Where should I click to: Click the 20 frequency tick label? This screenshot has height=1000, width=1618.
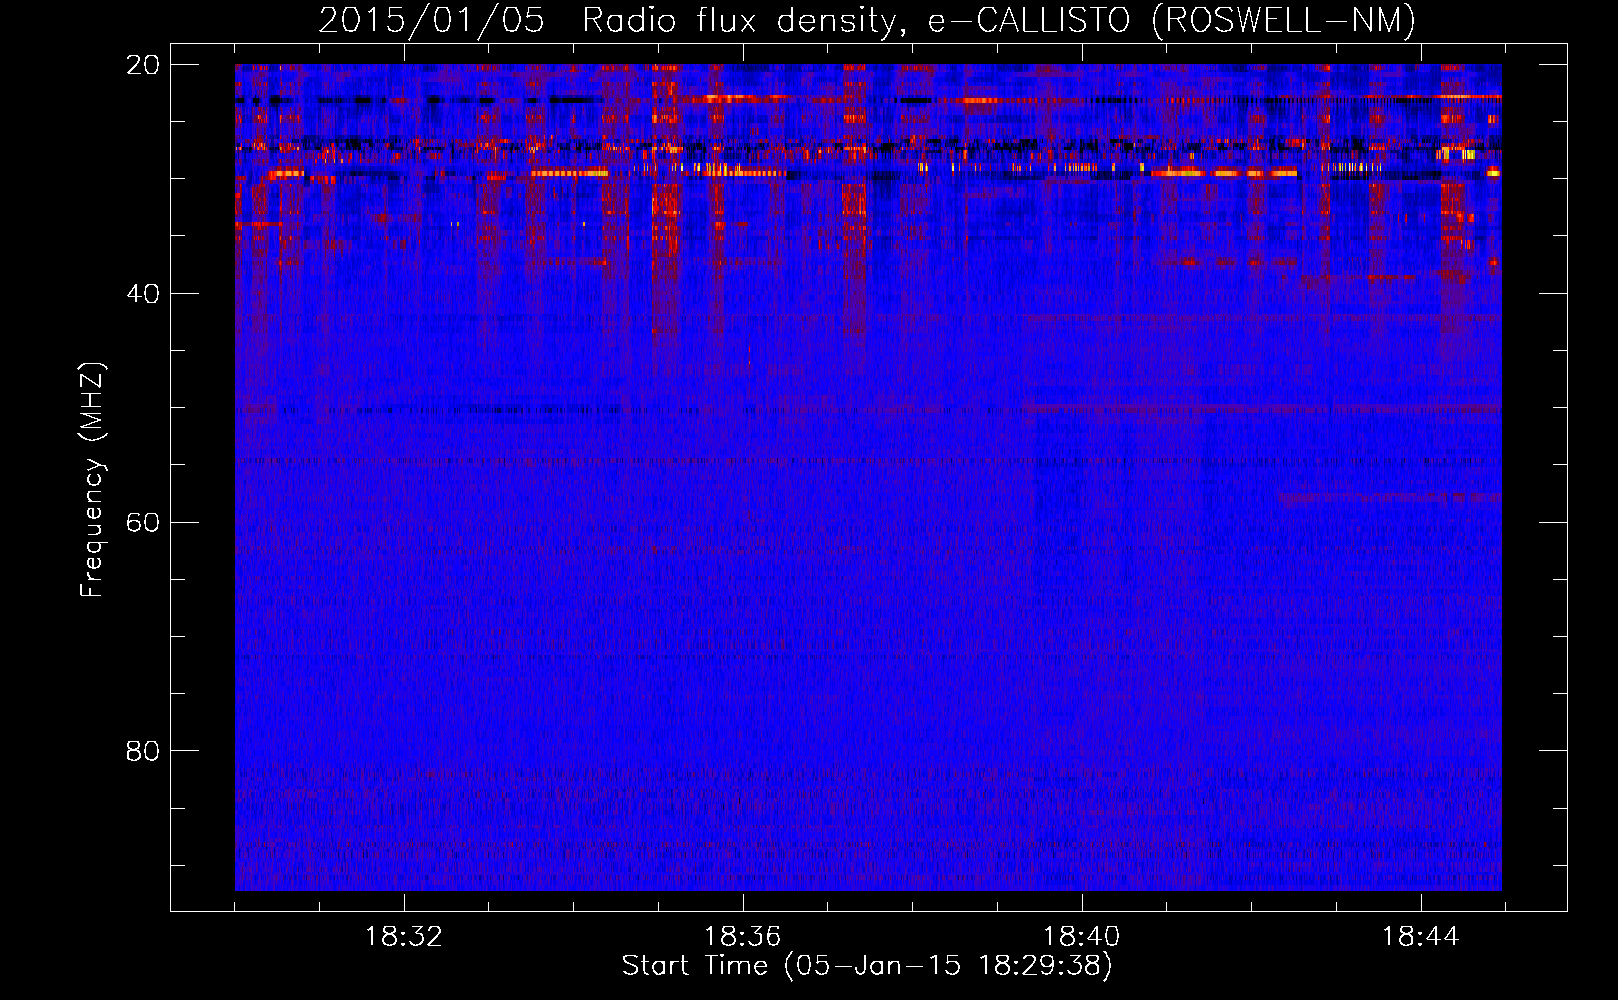[143, 65]
